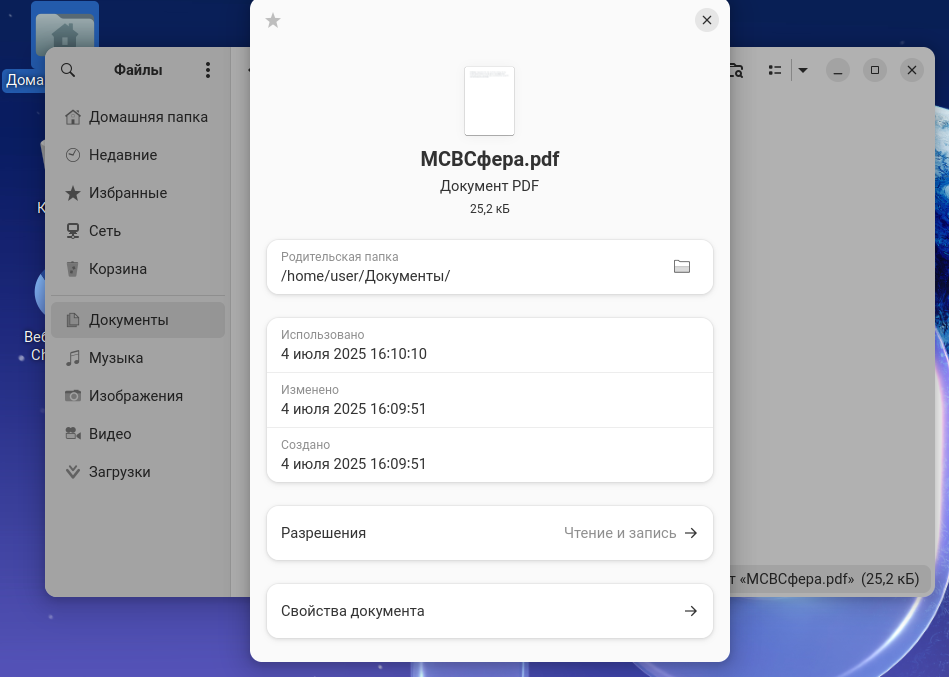
Task: Expand Свойства документа section
Action: coord(489,611)
